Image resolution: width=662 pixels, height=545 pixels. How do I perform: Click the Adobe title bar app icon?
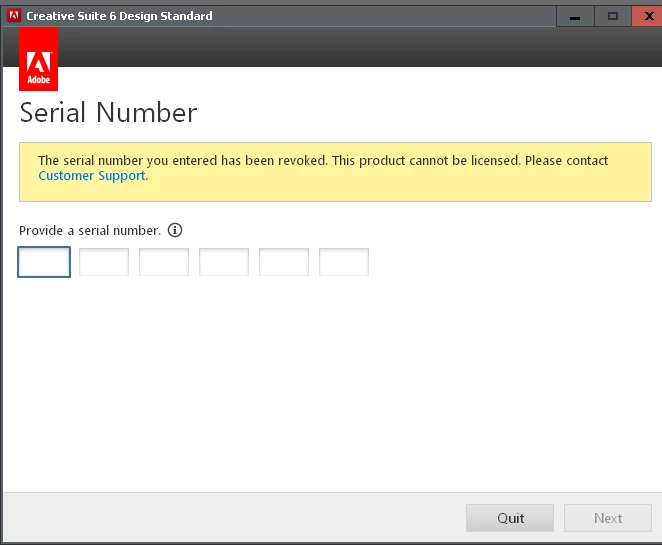[x=14, y=16]
